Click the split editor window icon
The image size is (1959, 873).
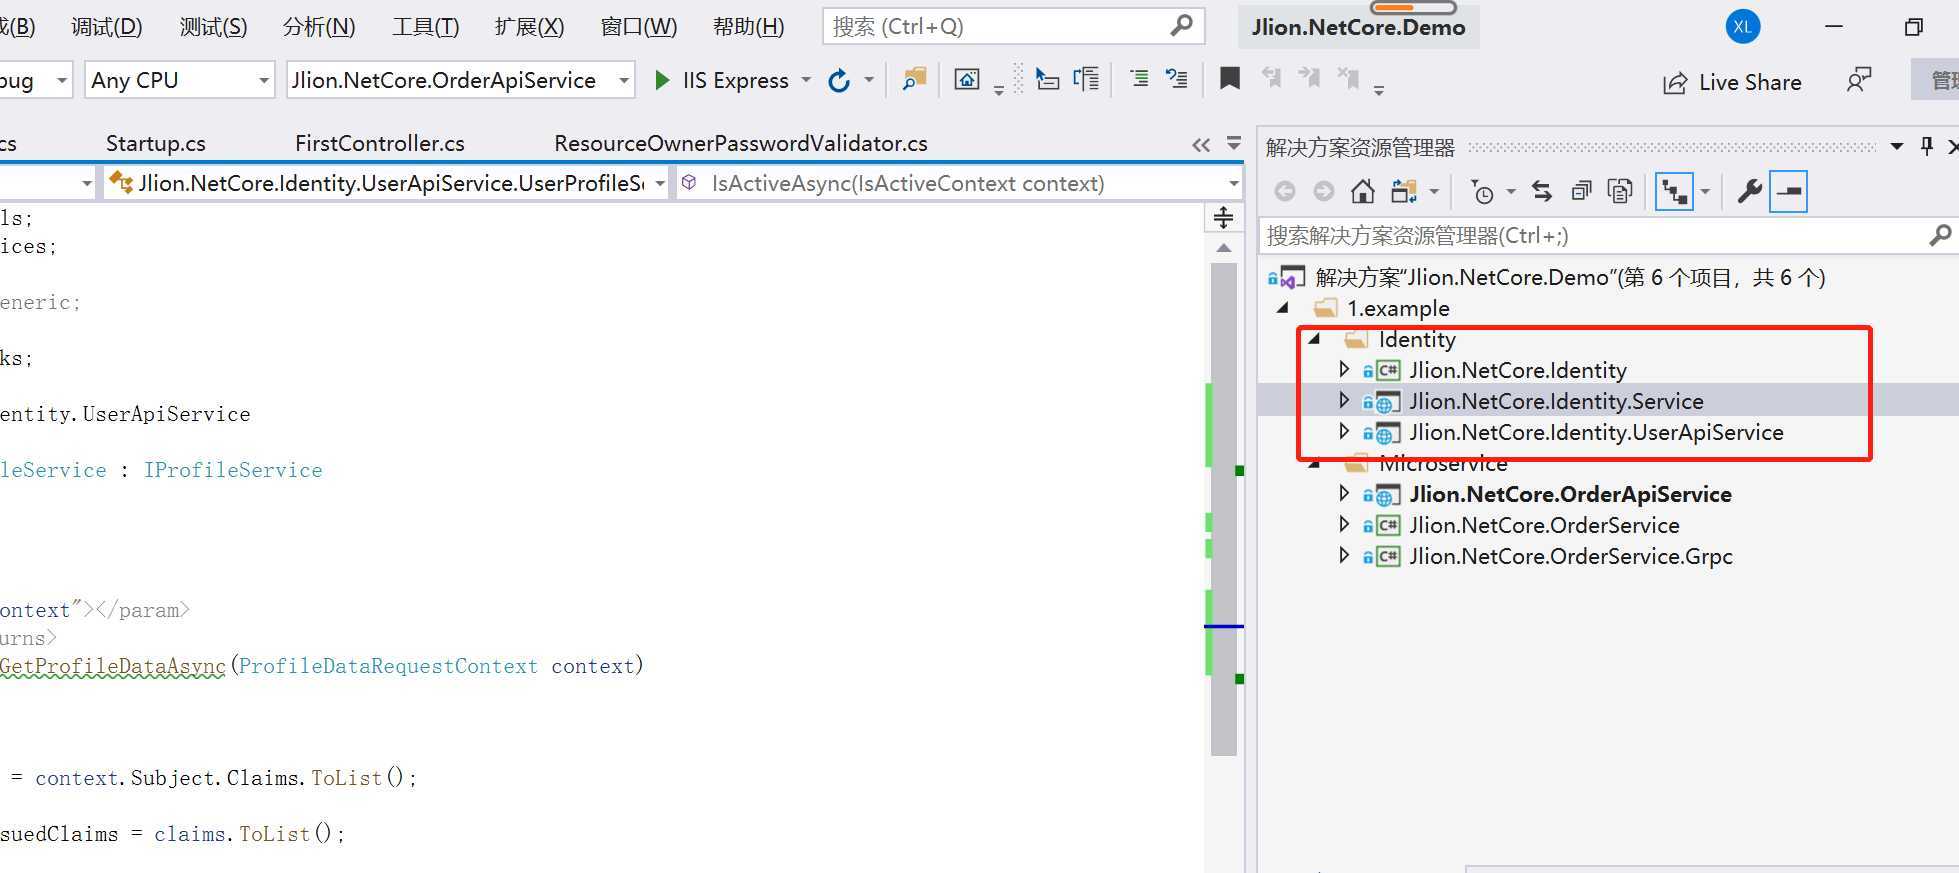1223,217
